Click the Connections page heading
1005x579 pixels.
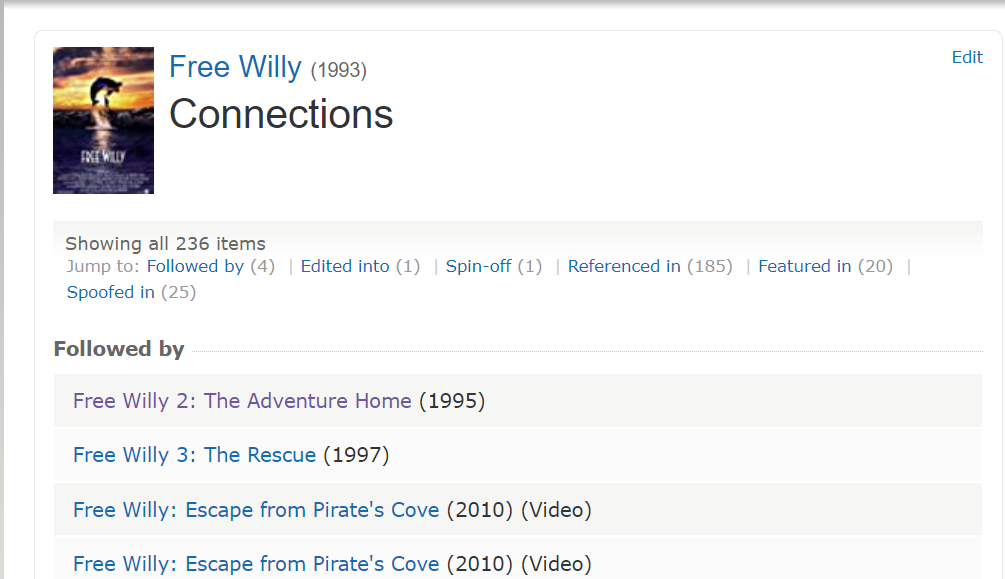click(281, 114)
